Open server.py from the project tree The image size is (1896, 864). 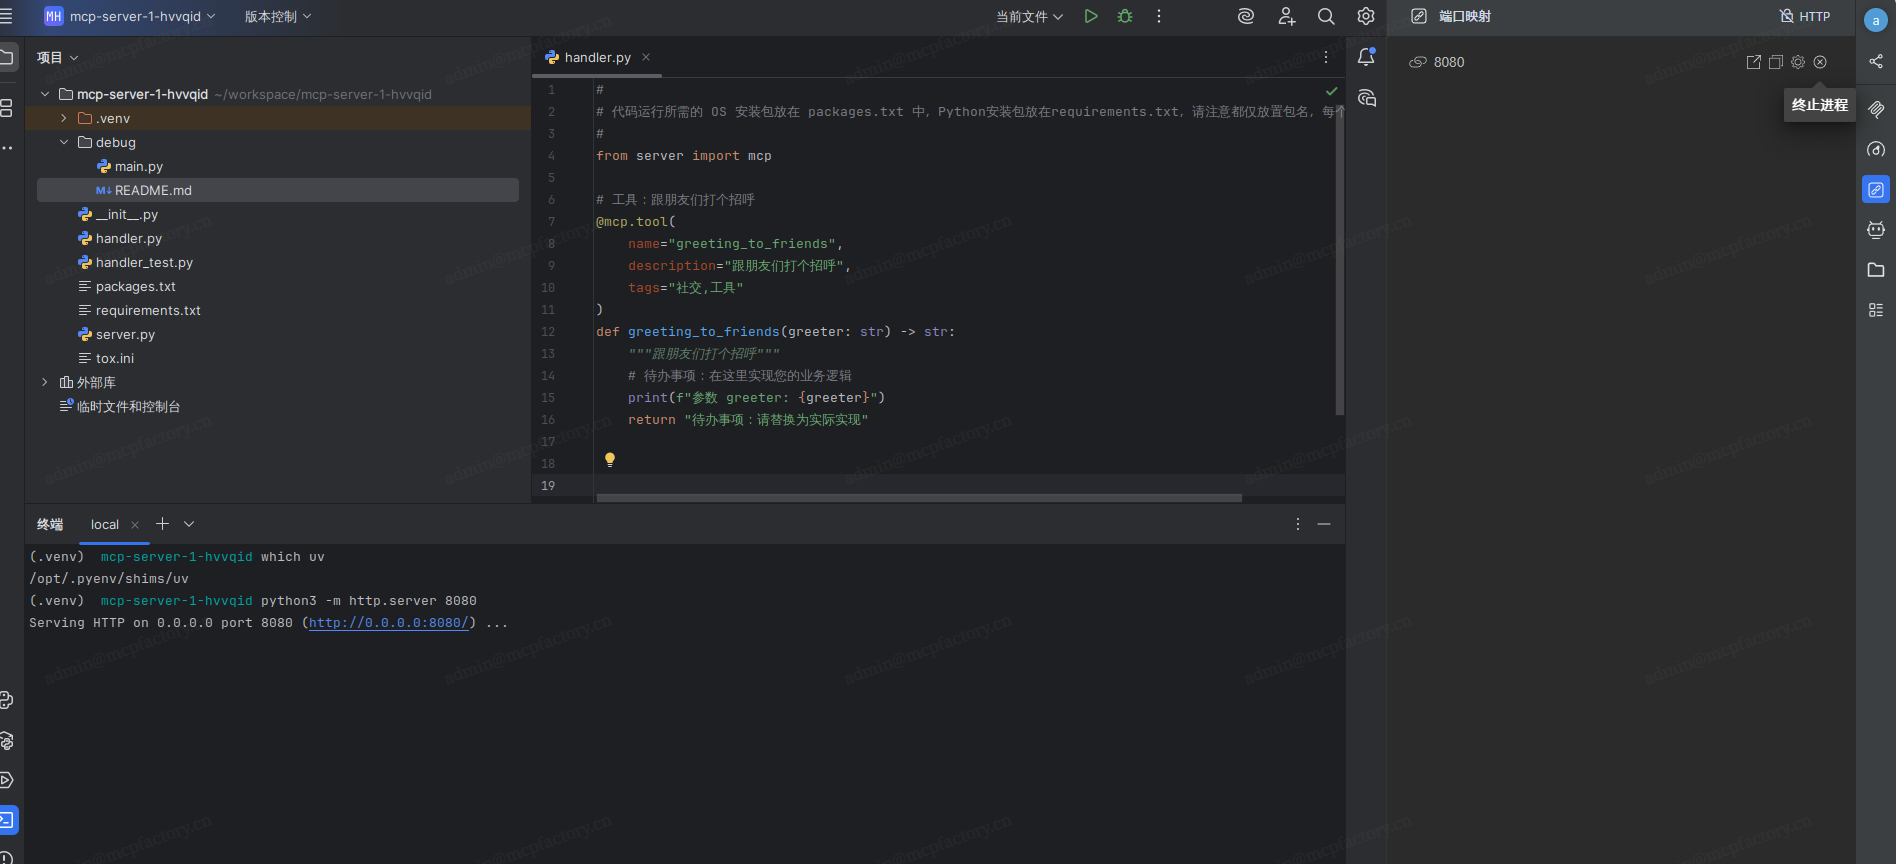click(125, 334)
